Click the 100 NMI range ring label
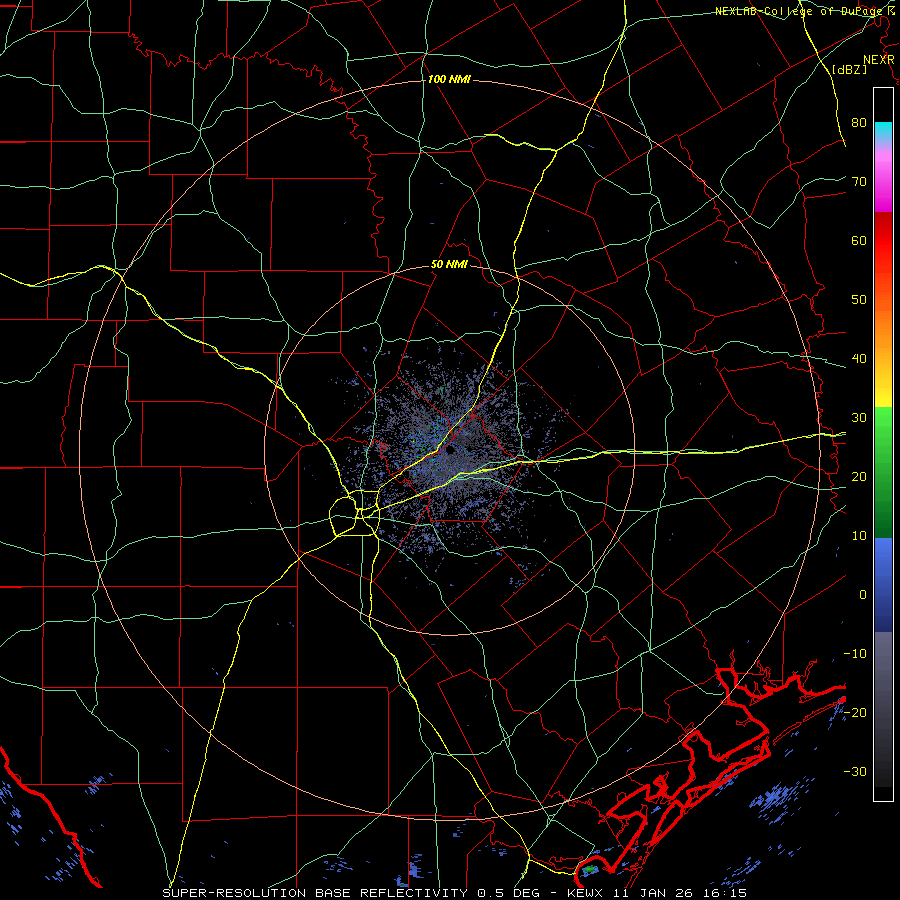900x900 pixels. click(x=449, y=79)
